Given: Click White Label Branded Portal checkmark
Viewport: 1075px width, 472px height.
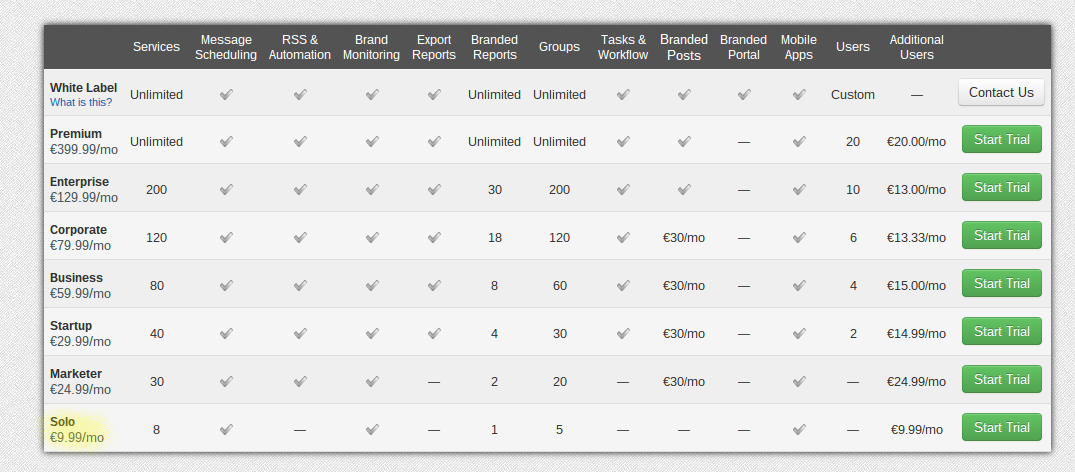Looking at the screenshot, I should click(x=743, y=95).
